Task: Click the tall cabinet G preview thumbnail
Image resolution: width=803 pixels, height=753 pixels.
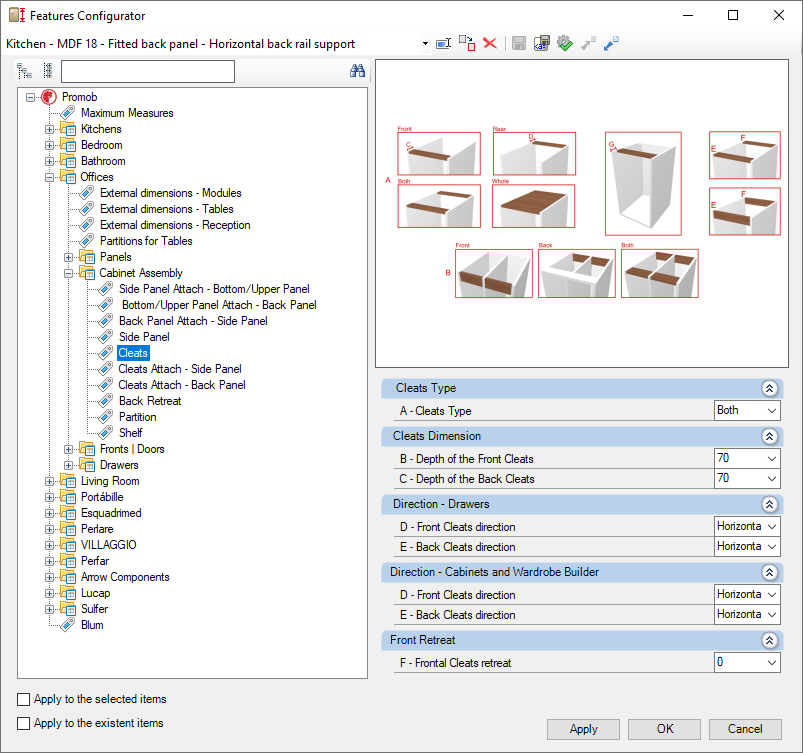Action: tap(643, 183)
